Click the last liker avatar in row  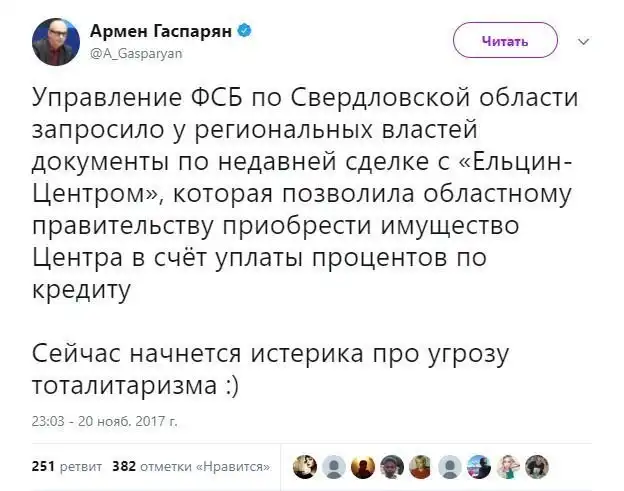pyautogui.click(x=539, y=466)
